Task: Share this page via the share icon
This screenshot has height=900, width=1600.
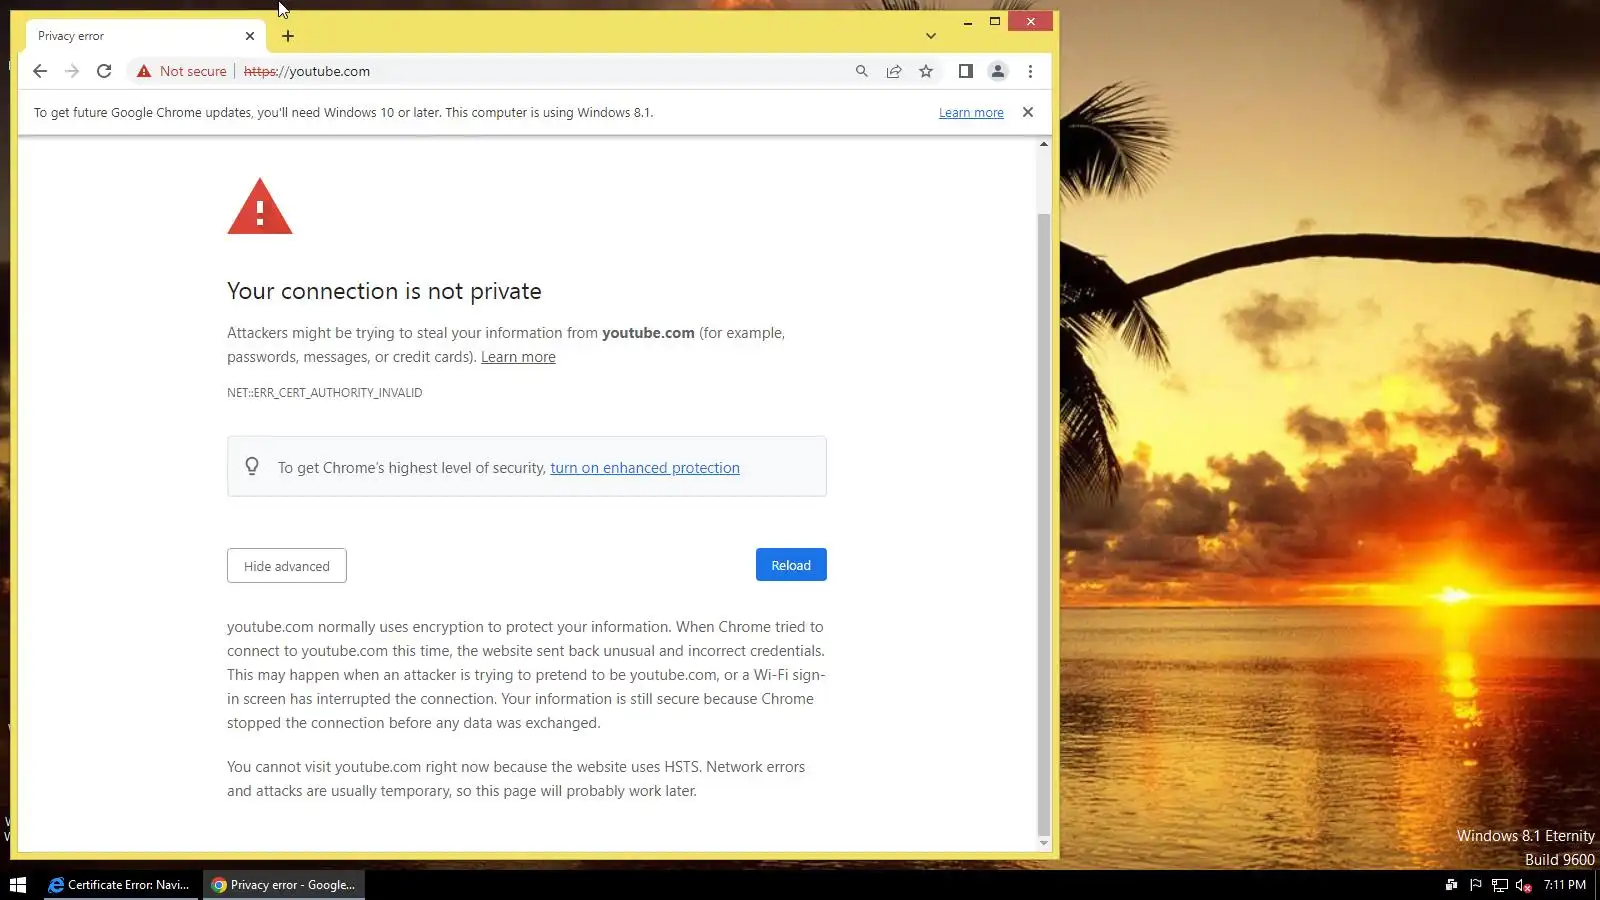Action: tap(894, 71)
